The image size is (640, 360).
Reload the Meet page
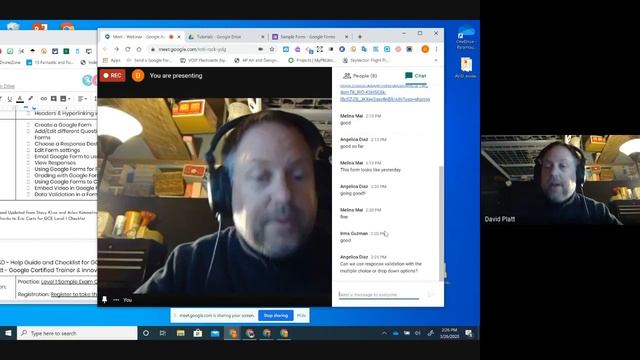pos(128,49)
